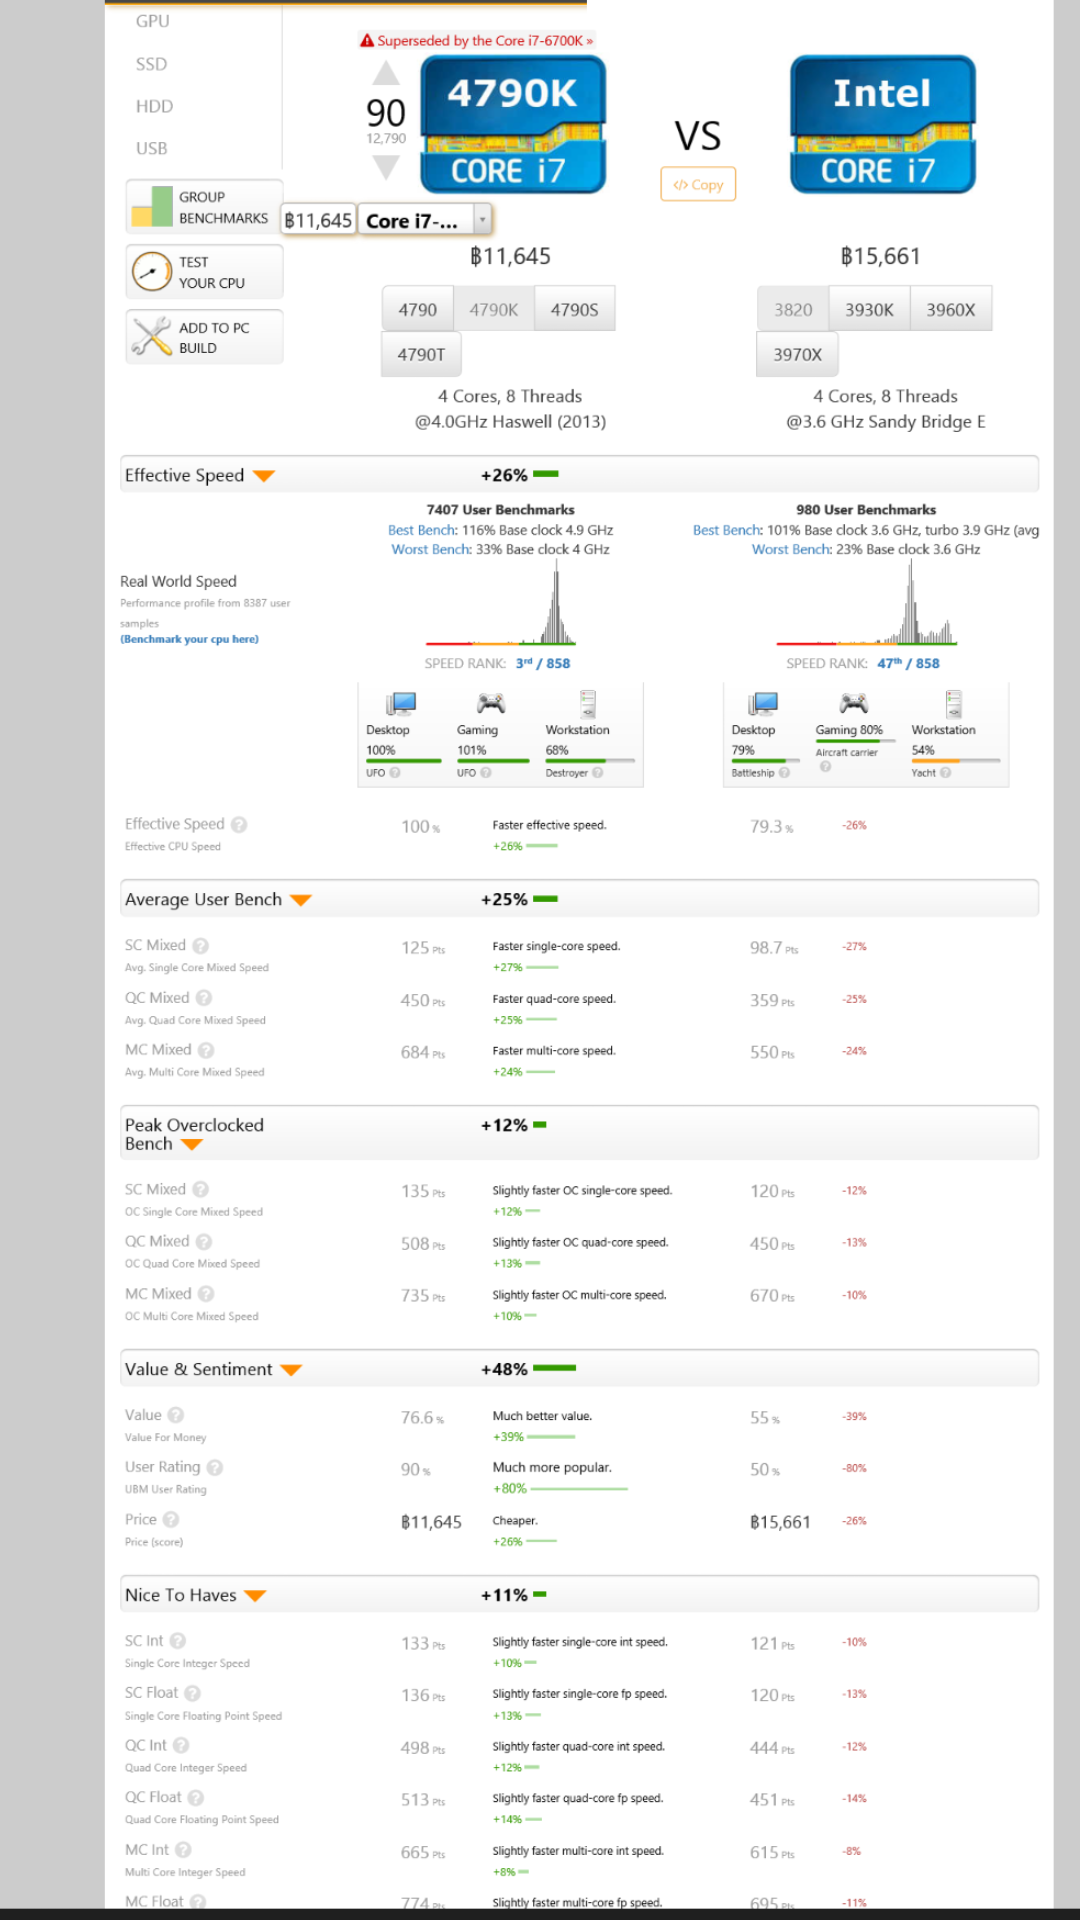Image resolution: width=1080 pixels, height=1920 pixels.
Task: Click the right ฿15,661 price in Price row
Action: [x=780, y=1522]
